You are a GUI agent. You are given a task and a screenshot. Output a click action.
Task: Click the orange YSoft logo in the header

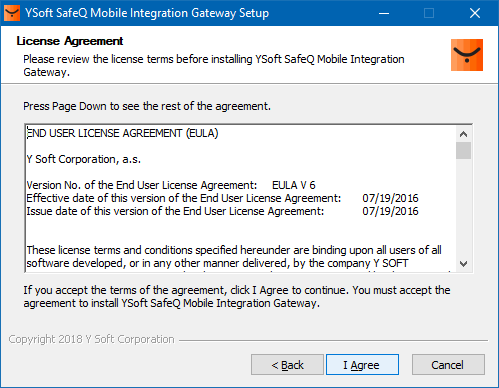(467, 55)
